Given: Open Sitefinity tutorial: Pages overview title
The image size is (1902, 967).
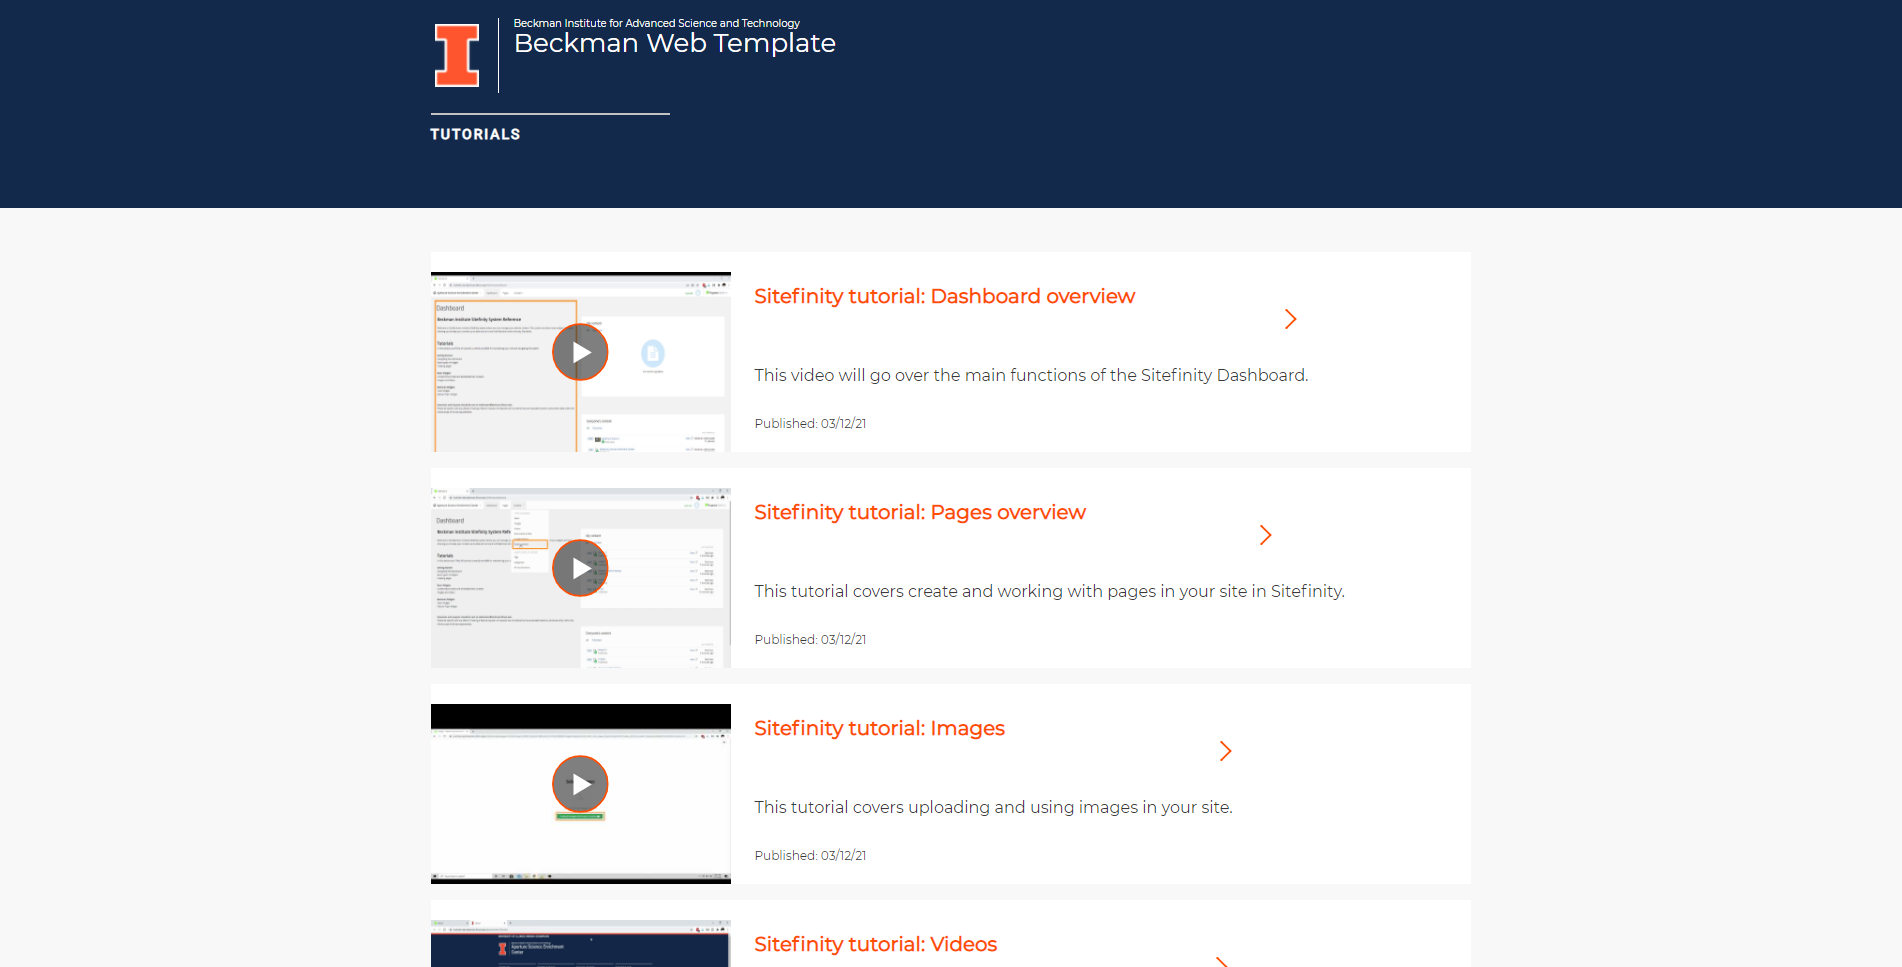Looking at the screenshot, I should (x=919, y=512).
